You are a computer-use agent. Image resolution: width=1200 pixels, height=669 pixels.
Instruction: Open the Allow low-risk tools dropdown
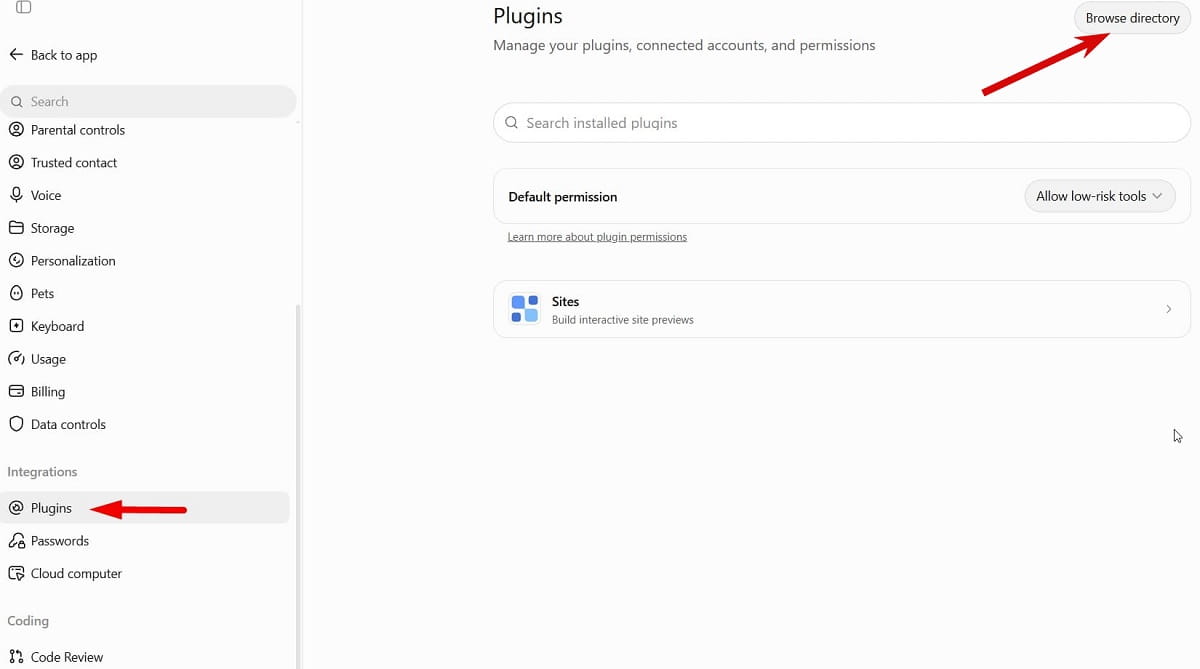click(1100, 196)
